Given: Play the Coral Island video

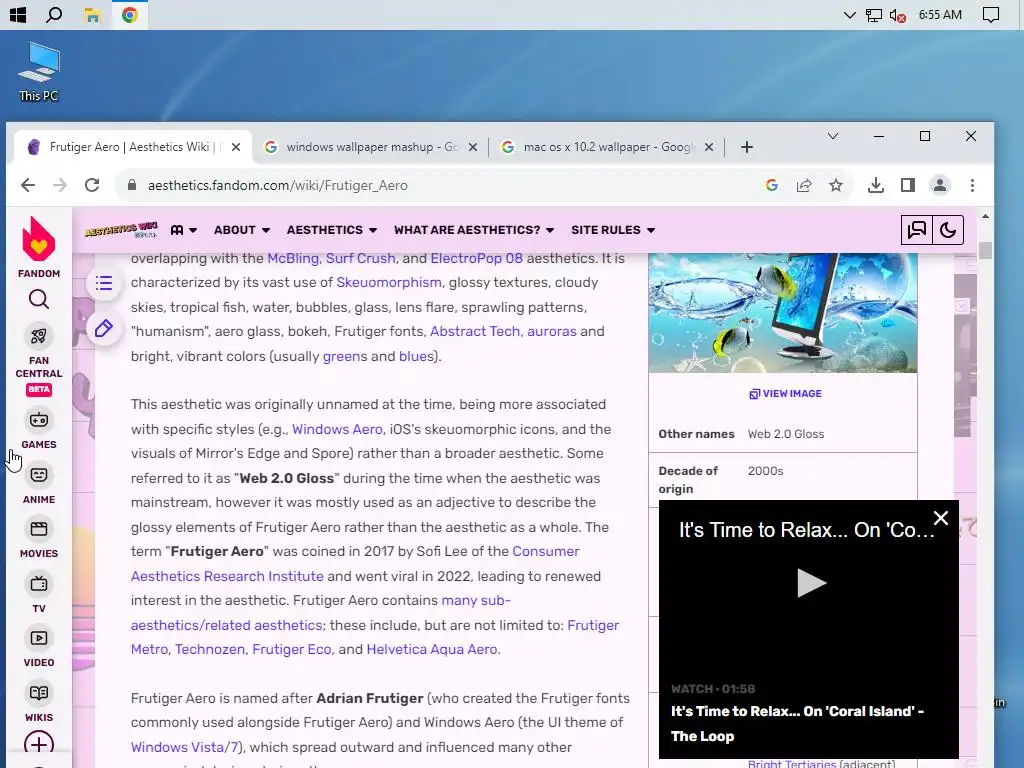Looking at the screenshot, I should tap(810, 583).
